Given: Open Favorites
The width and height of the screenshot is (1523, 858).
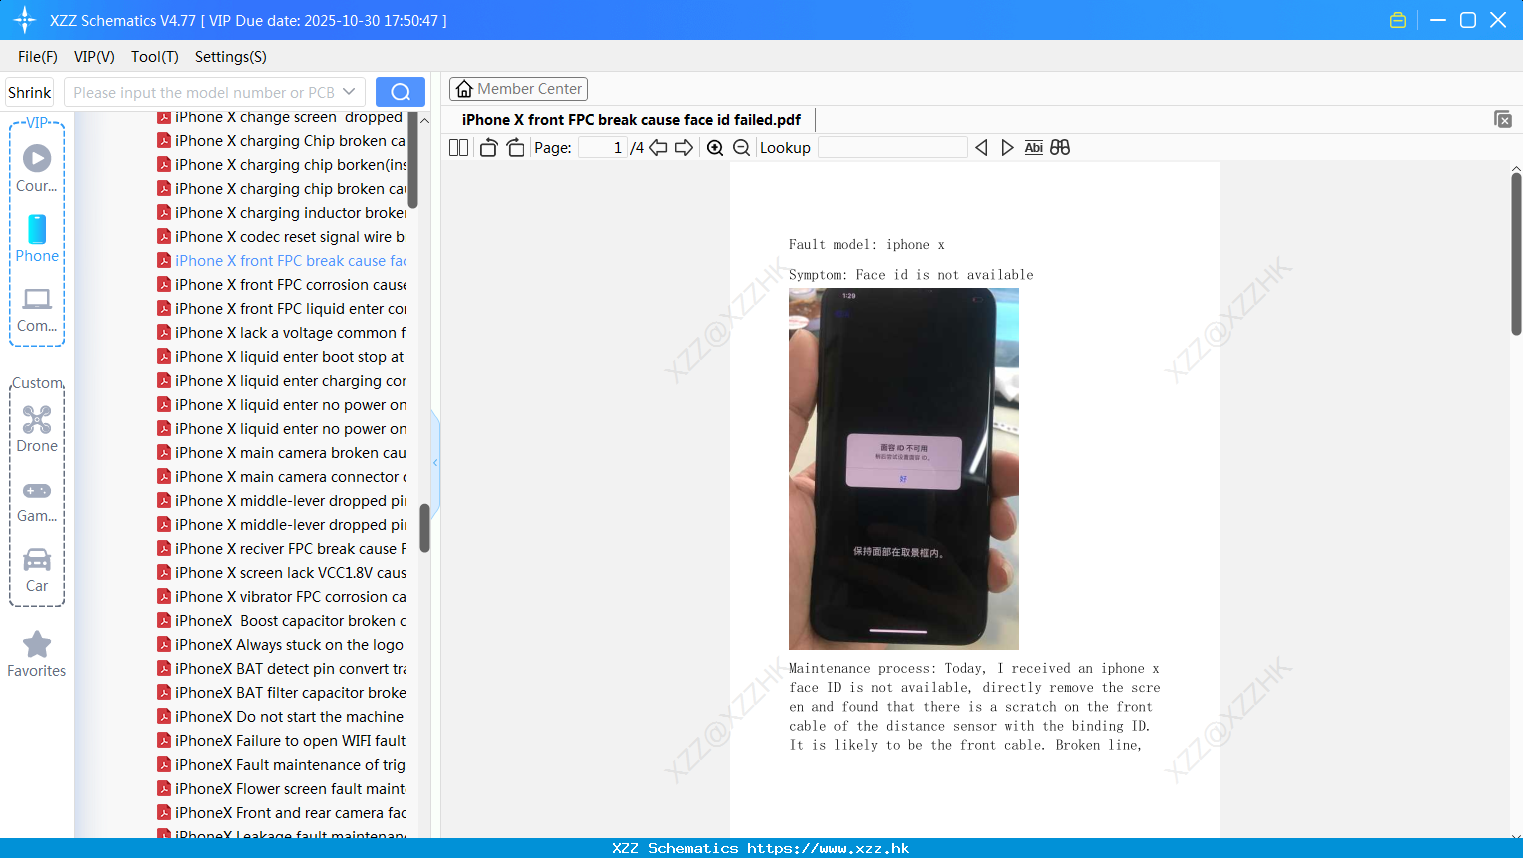Looking at the screenshot, I should (37, 655).
